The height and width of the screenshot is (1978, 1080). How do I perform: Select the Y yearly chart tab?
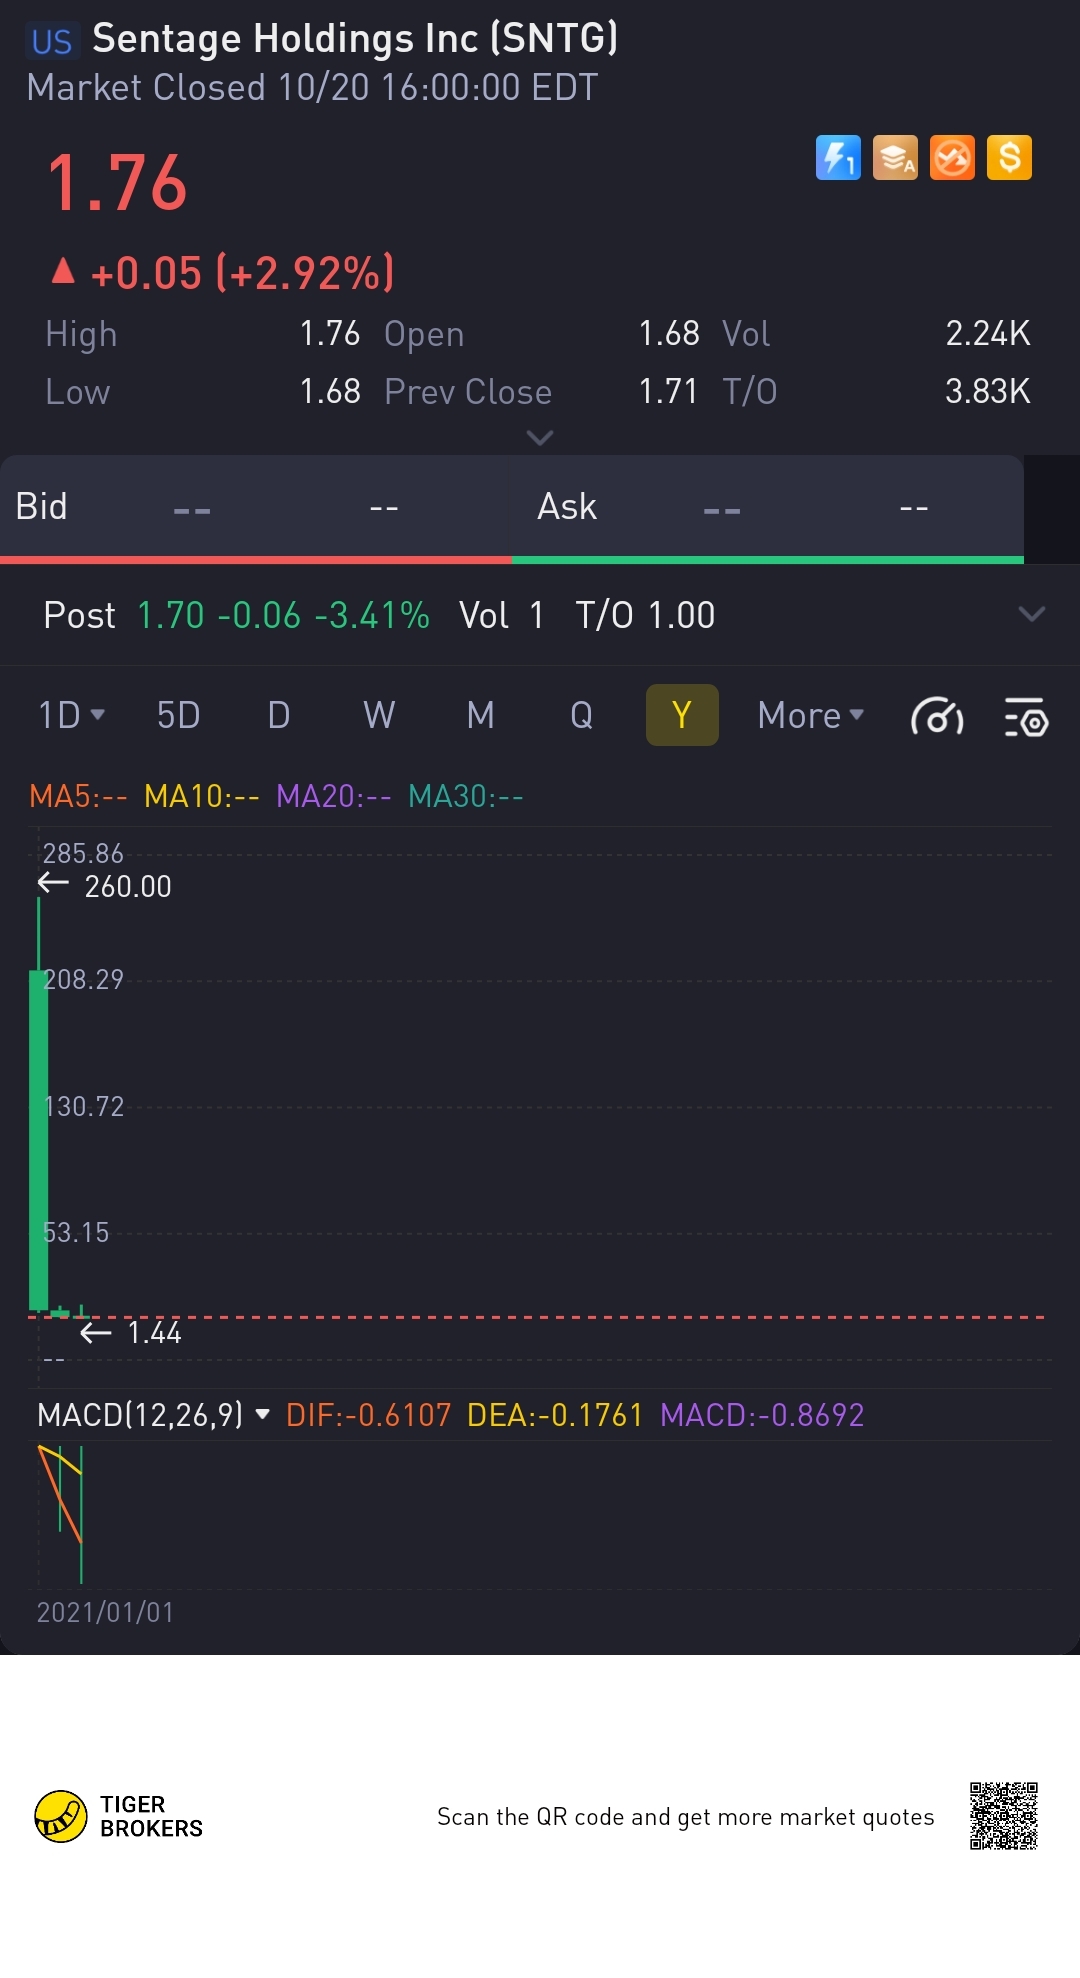click(x=682, y=716)
